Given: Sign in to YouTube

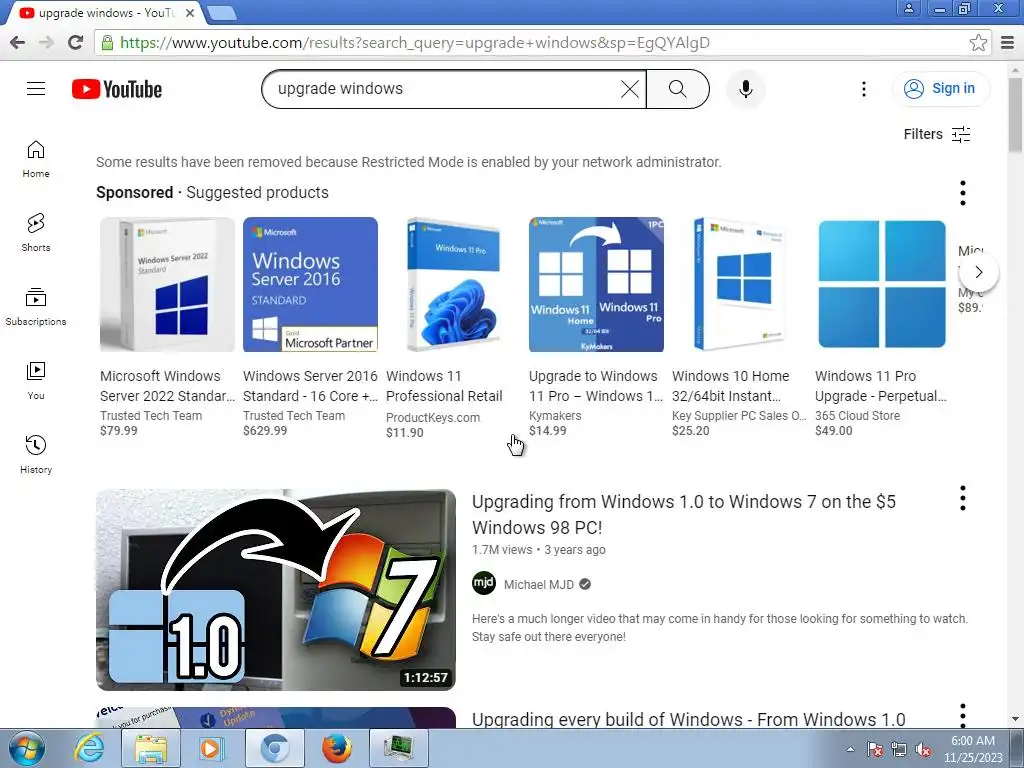Looking at the screenshot, I should pyautogui.click(x=940, y=89).
